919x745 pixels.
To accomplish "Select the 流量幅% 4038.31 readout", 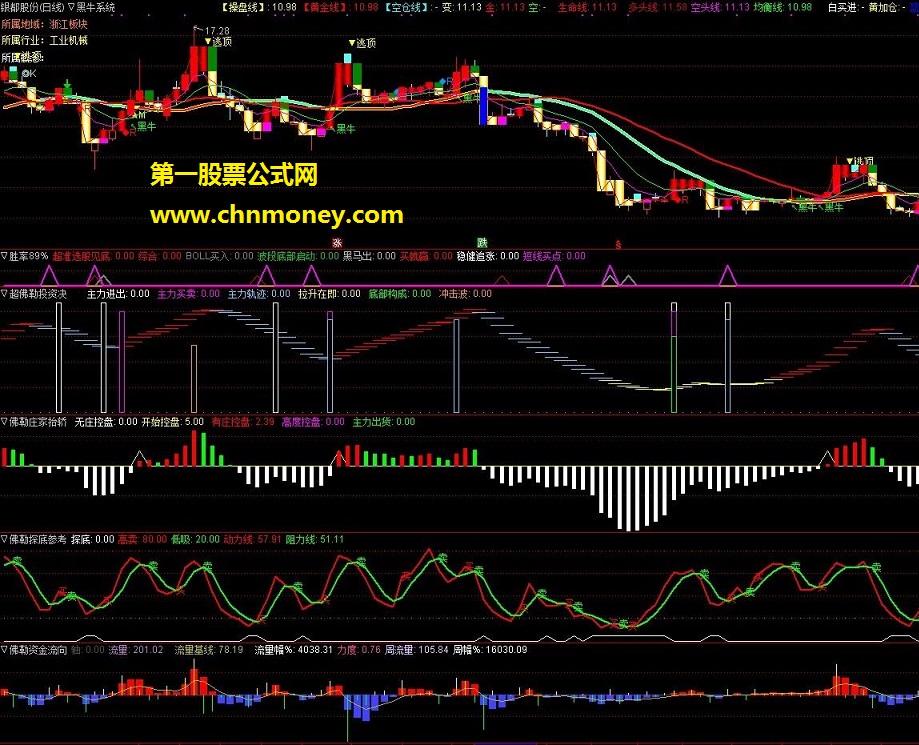I will [x=294, y=650].
